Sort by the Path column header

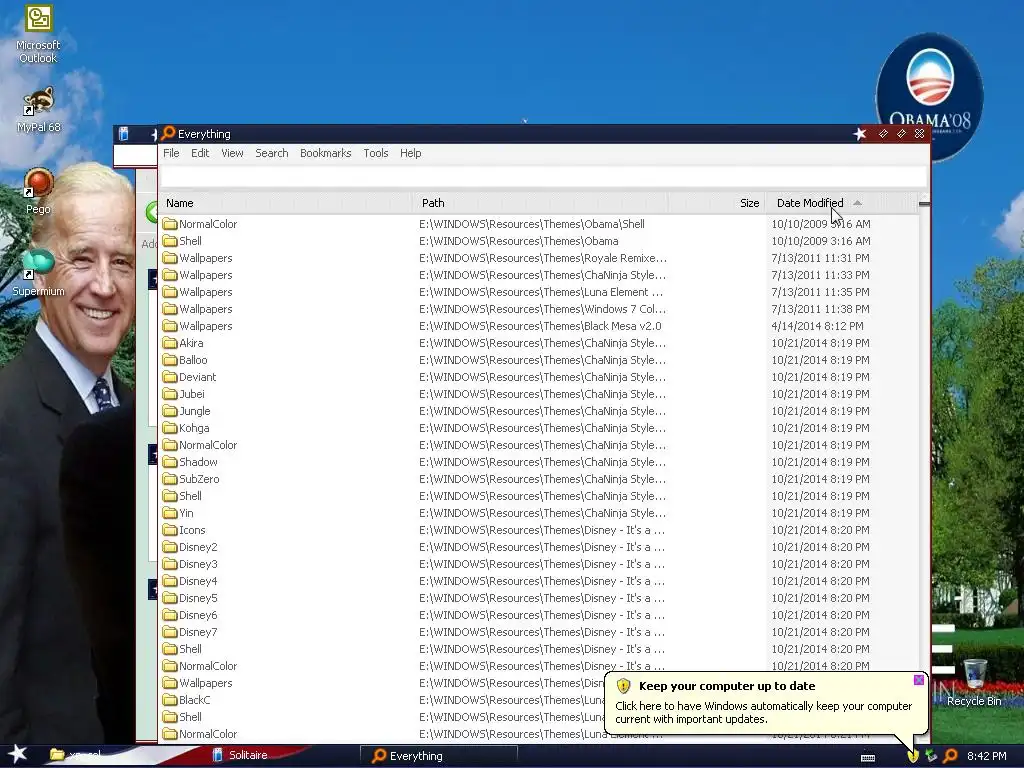[541, 203]
